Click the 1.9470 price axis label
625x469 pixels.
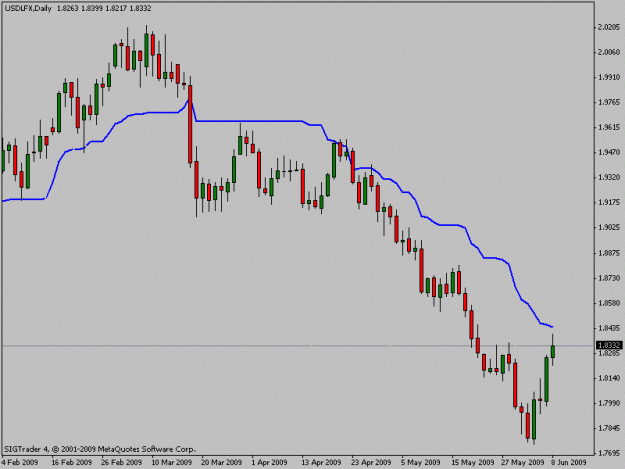[x=609, y=152]
